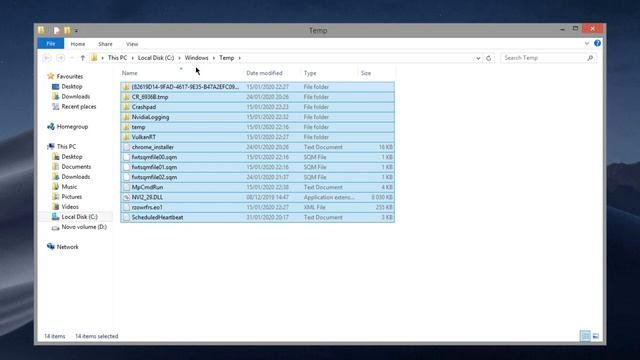Image resolution: width=640 pixels, height=360 pixels.
Task: Select the Crashpad folder
Action: tap(258, 107)
